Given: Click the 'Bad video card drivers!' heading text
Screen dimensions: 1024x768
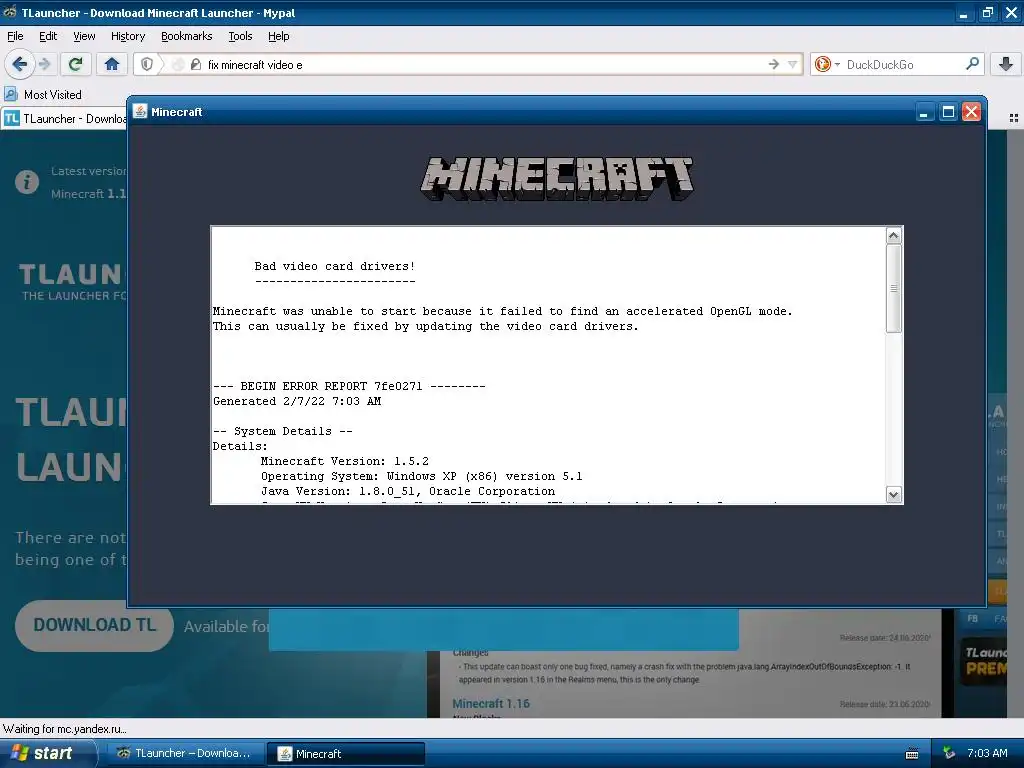Looking at the screenshot, I should [334, 266].
